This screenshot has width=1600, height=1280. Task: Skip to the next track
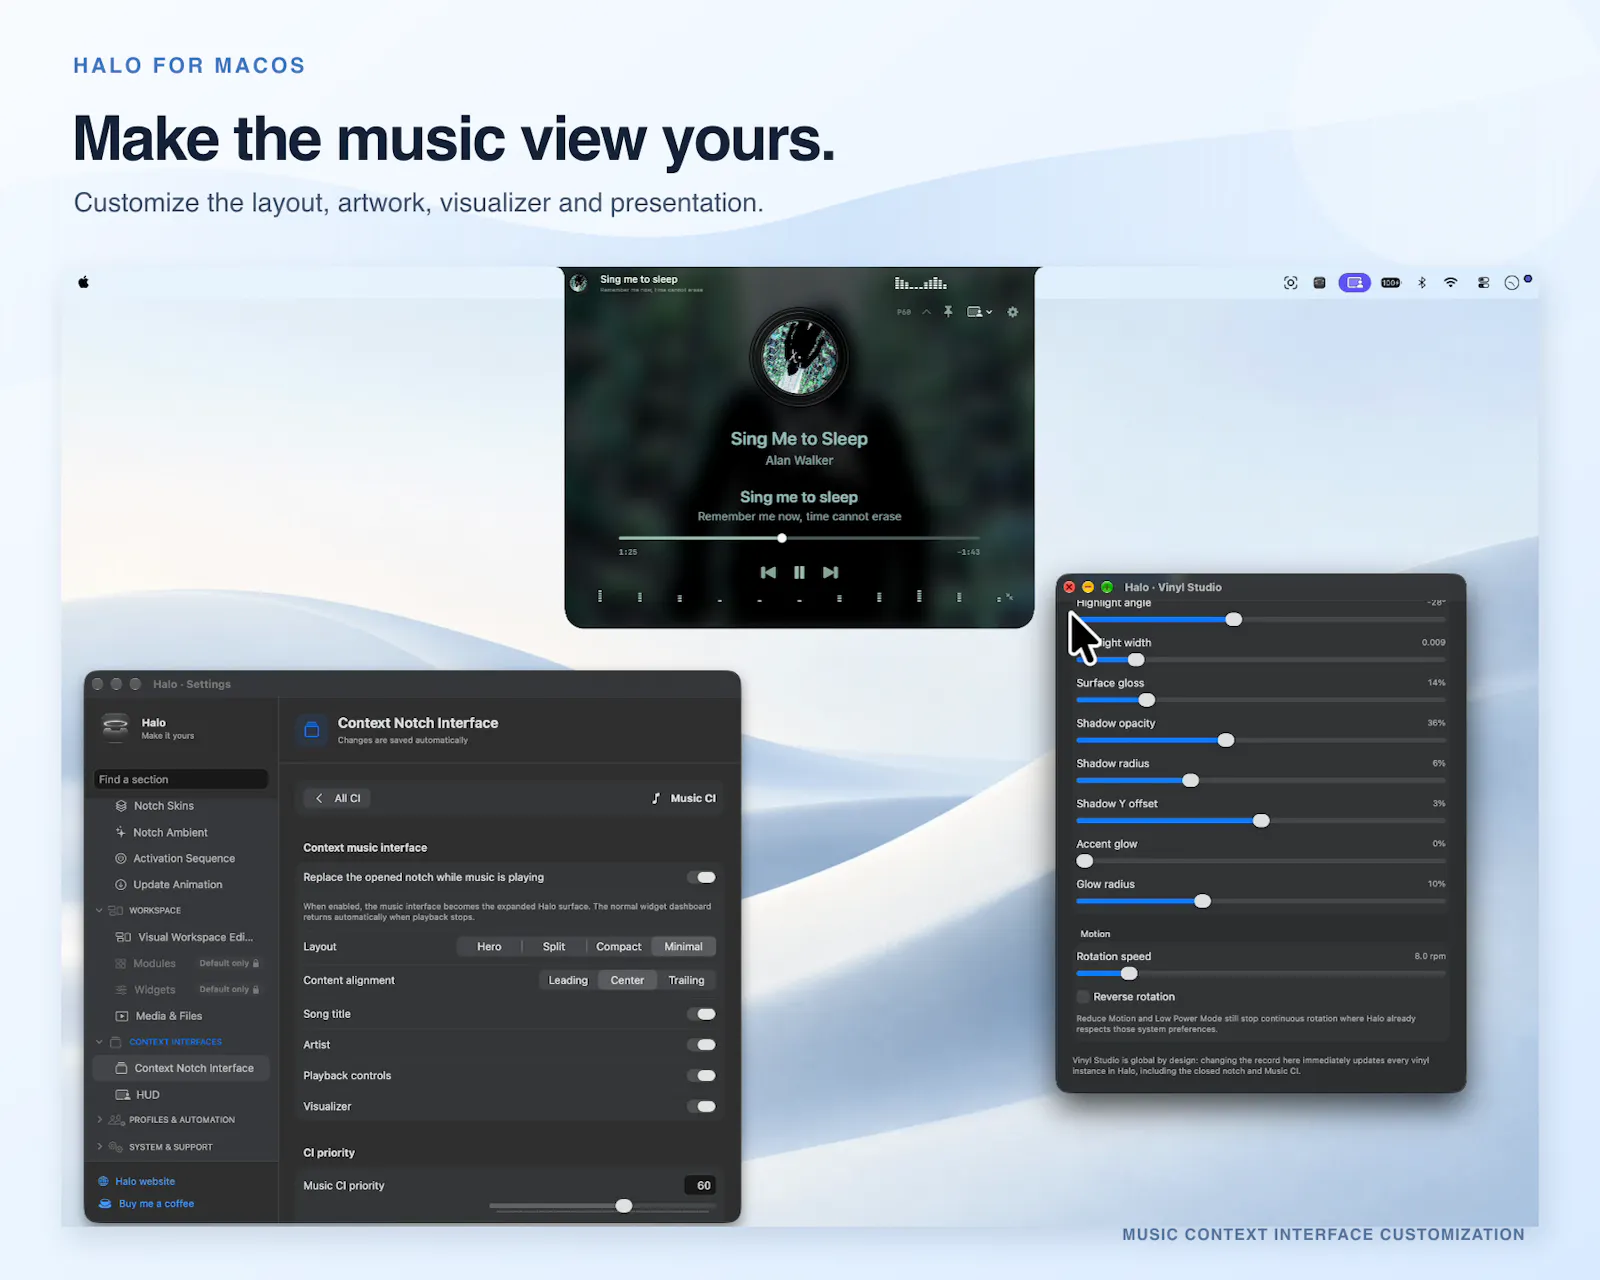(x=830, y=572)
